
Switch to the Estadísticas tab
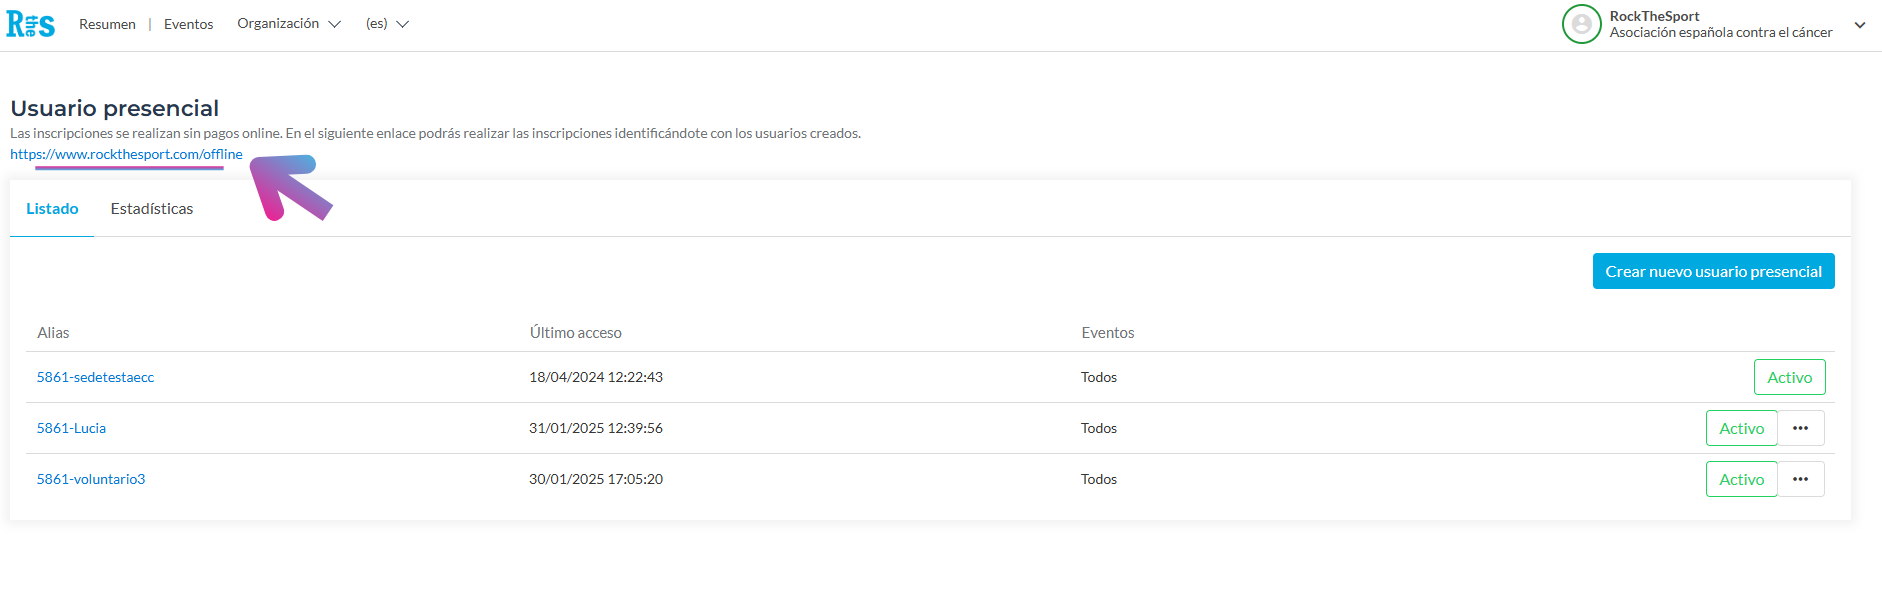[x=152, y=209]
